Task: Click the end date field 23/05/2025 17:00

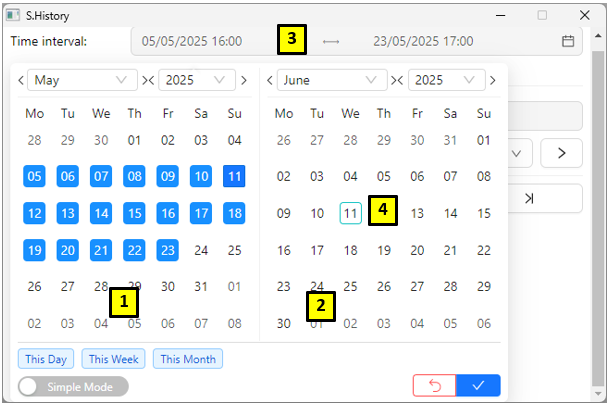Action: pos(422,41)
